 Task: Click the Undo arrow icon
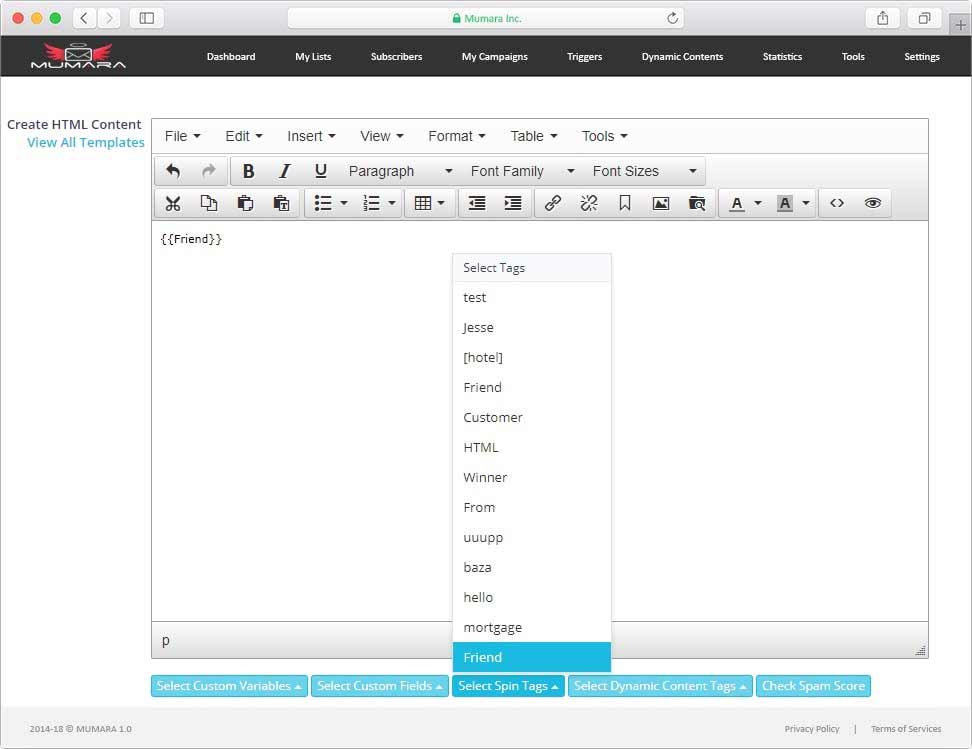tap(173, 171)
